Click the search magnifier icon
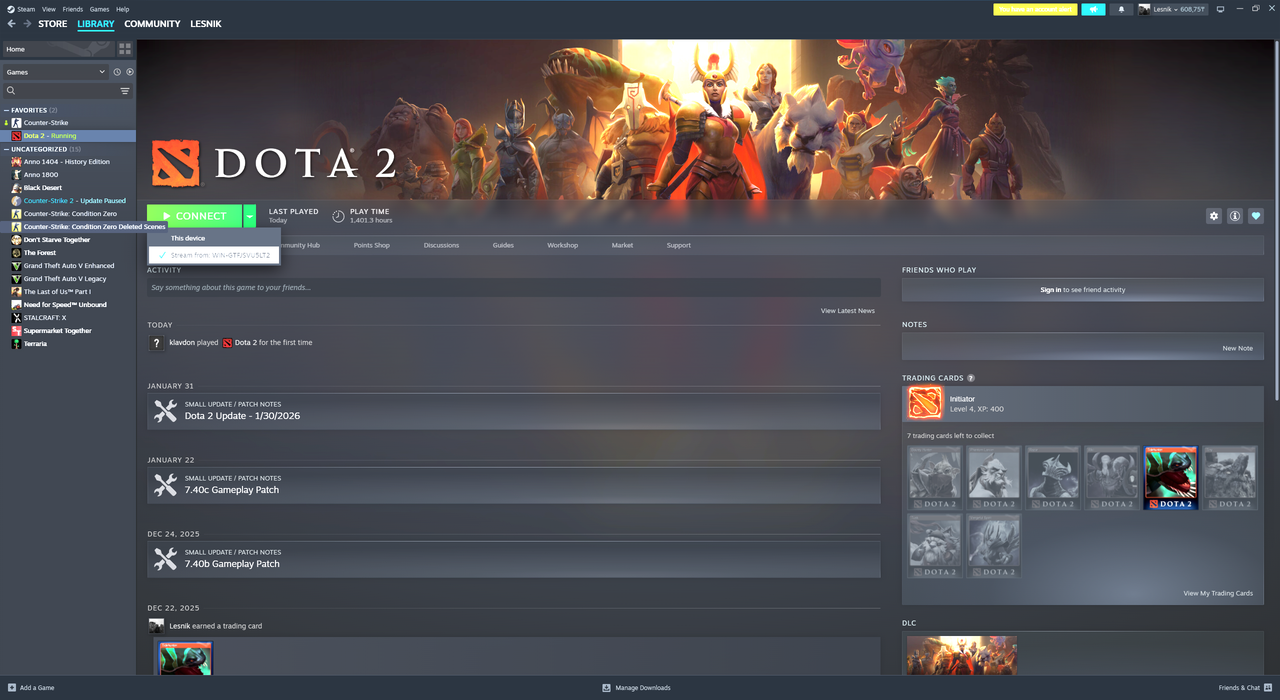 pyautogui.click(x=11, y=91)
